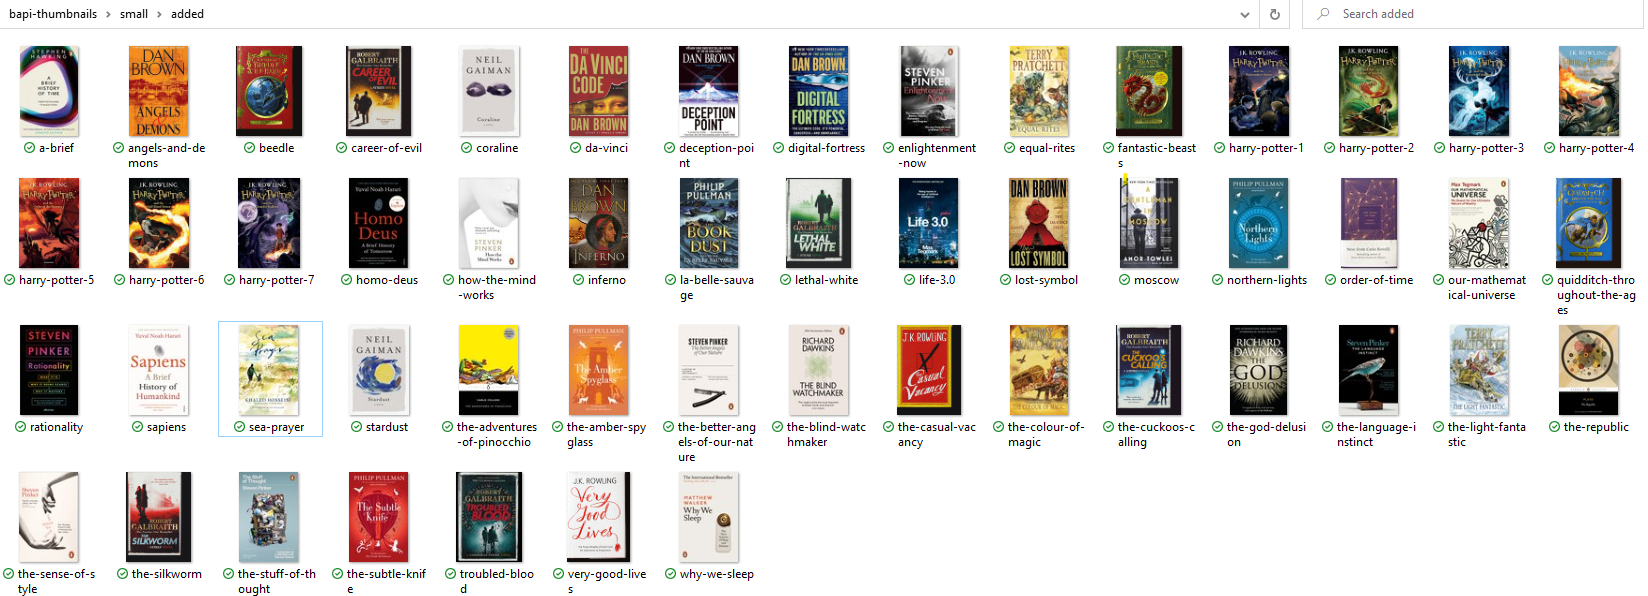The width and height of the screenshot is (1648, 596).
Task: Click the the-better-angels-of-our-nature file name
Action: click(x=717, y=442)
